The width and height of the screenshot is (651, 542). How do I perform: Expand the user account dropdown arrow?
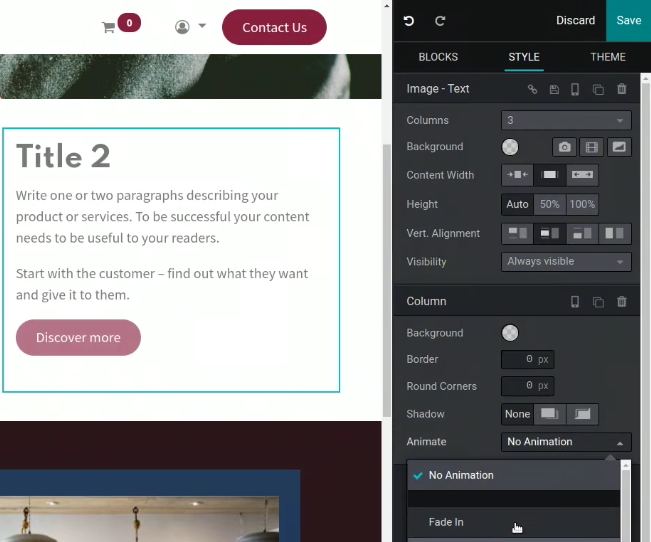pyautogui.click(x=202, y=26)
